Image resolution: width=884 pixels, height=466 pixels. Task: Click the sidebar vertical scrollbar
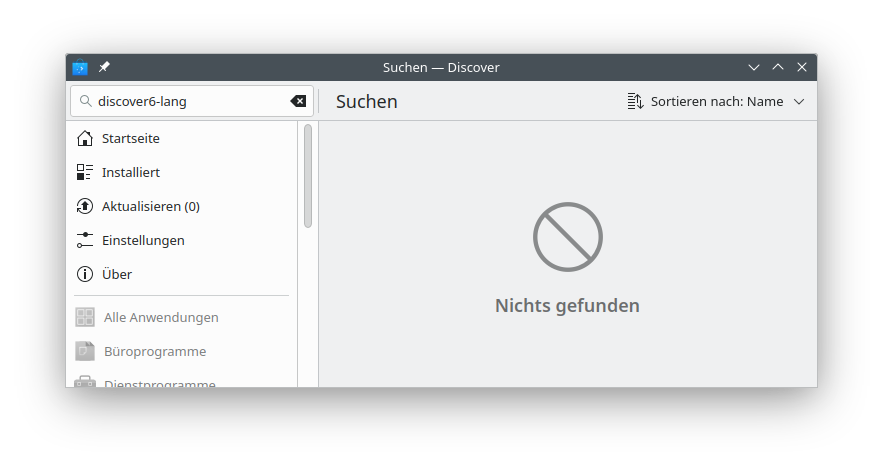point(308,176)
